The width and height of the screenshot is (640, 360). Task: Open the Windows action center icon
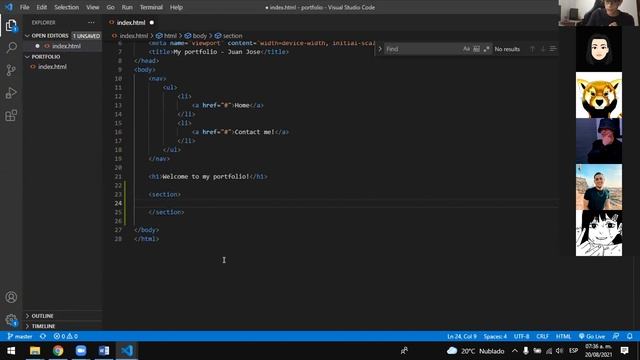pos(624,351)
